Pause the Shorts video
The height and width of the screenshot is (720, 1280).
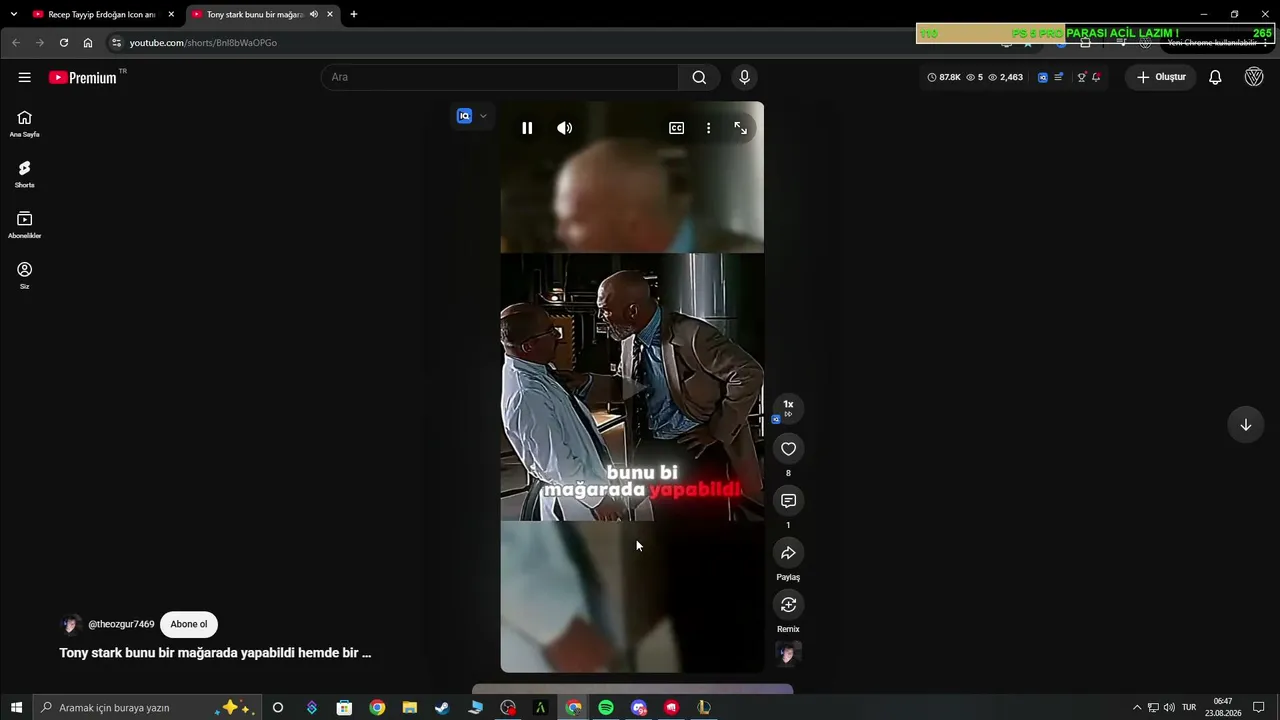coord(527,128)
